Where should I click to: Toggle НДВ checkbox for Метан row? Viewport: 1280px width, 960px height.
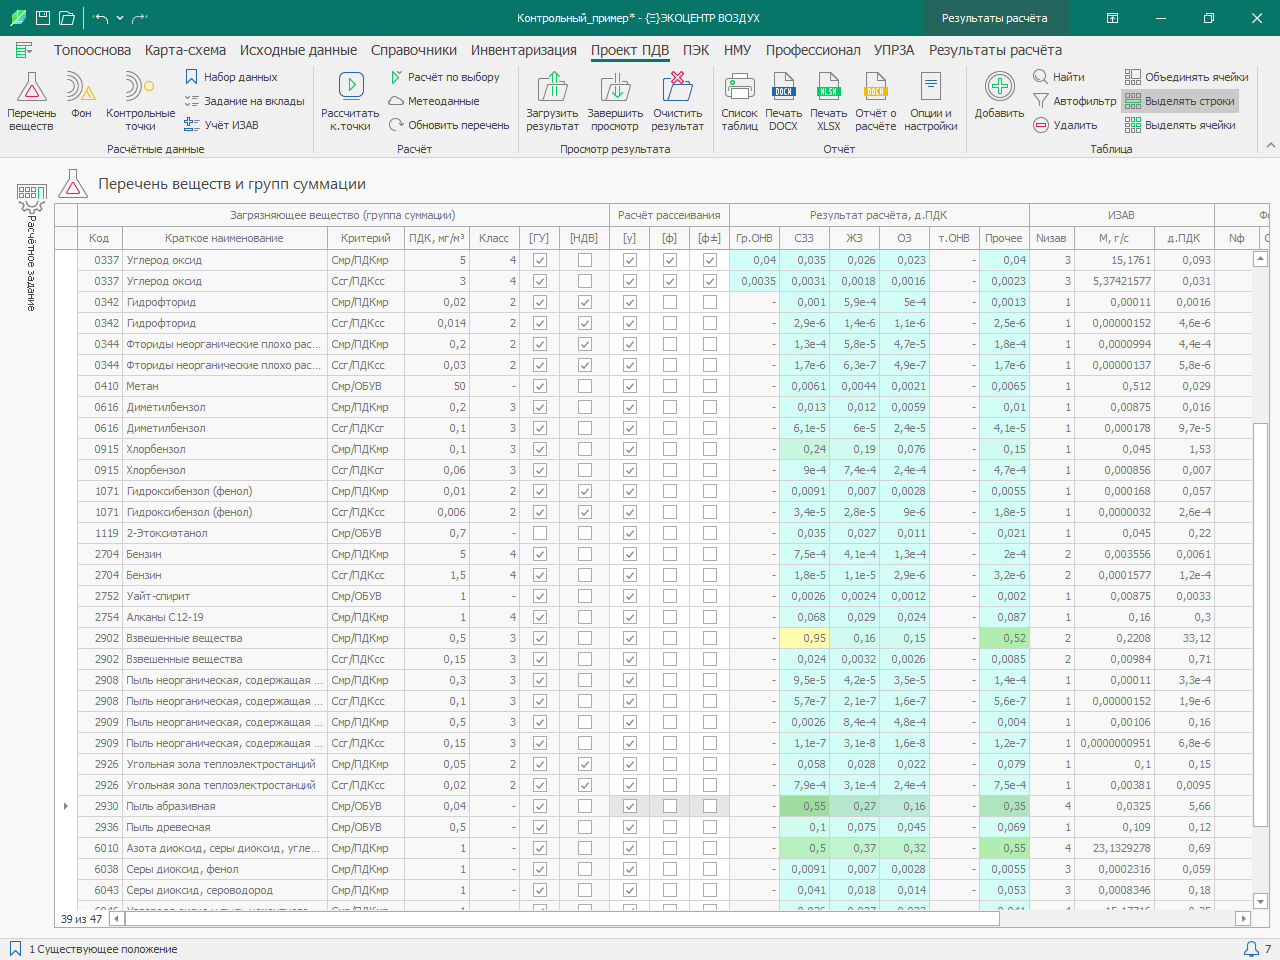(585, 386)
